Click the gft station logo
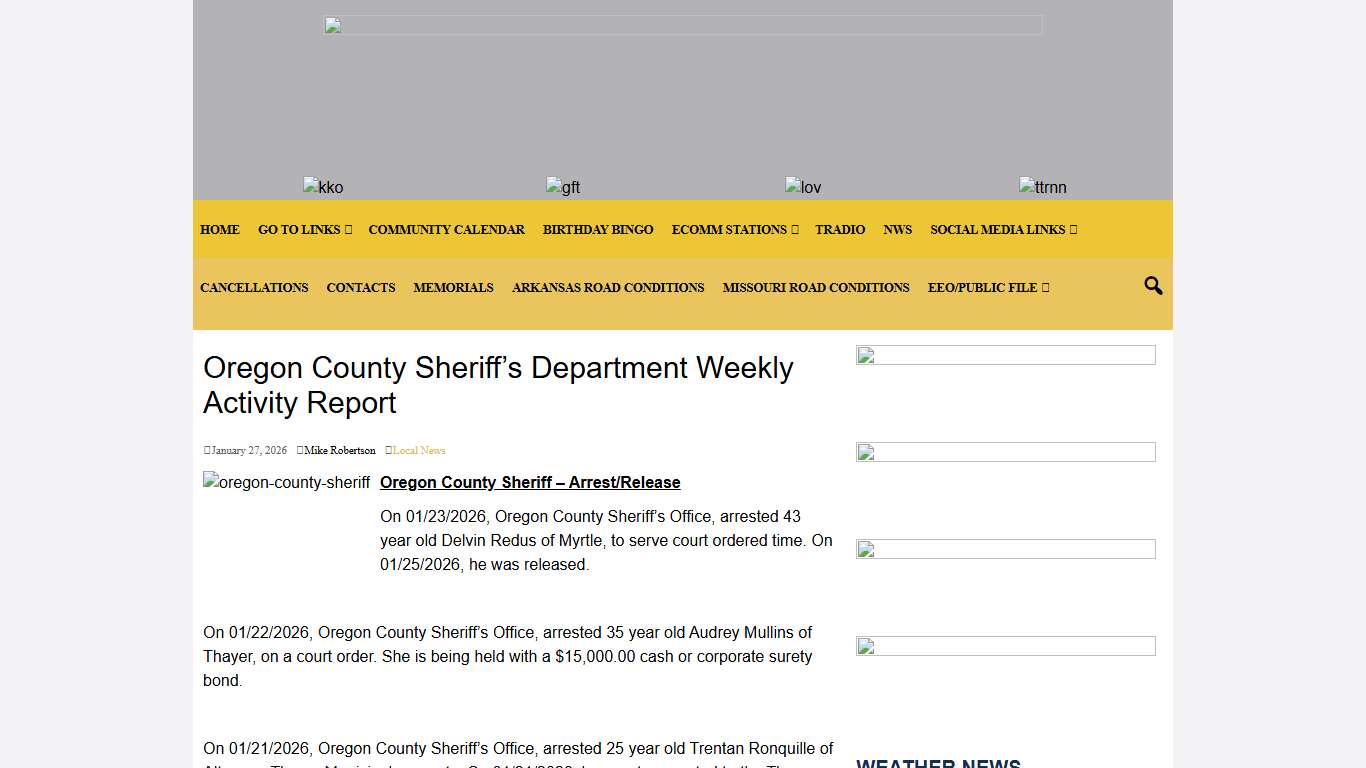Viewport: 1366px width, 768px height. (x=563, y=187)
